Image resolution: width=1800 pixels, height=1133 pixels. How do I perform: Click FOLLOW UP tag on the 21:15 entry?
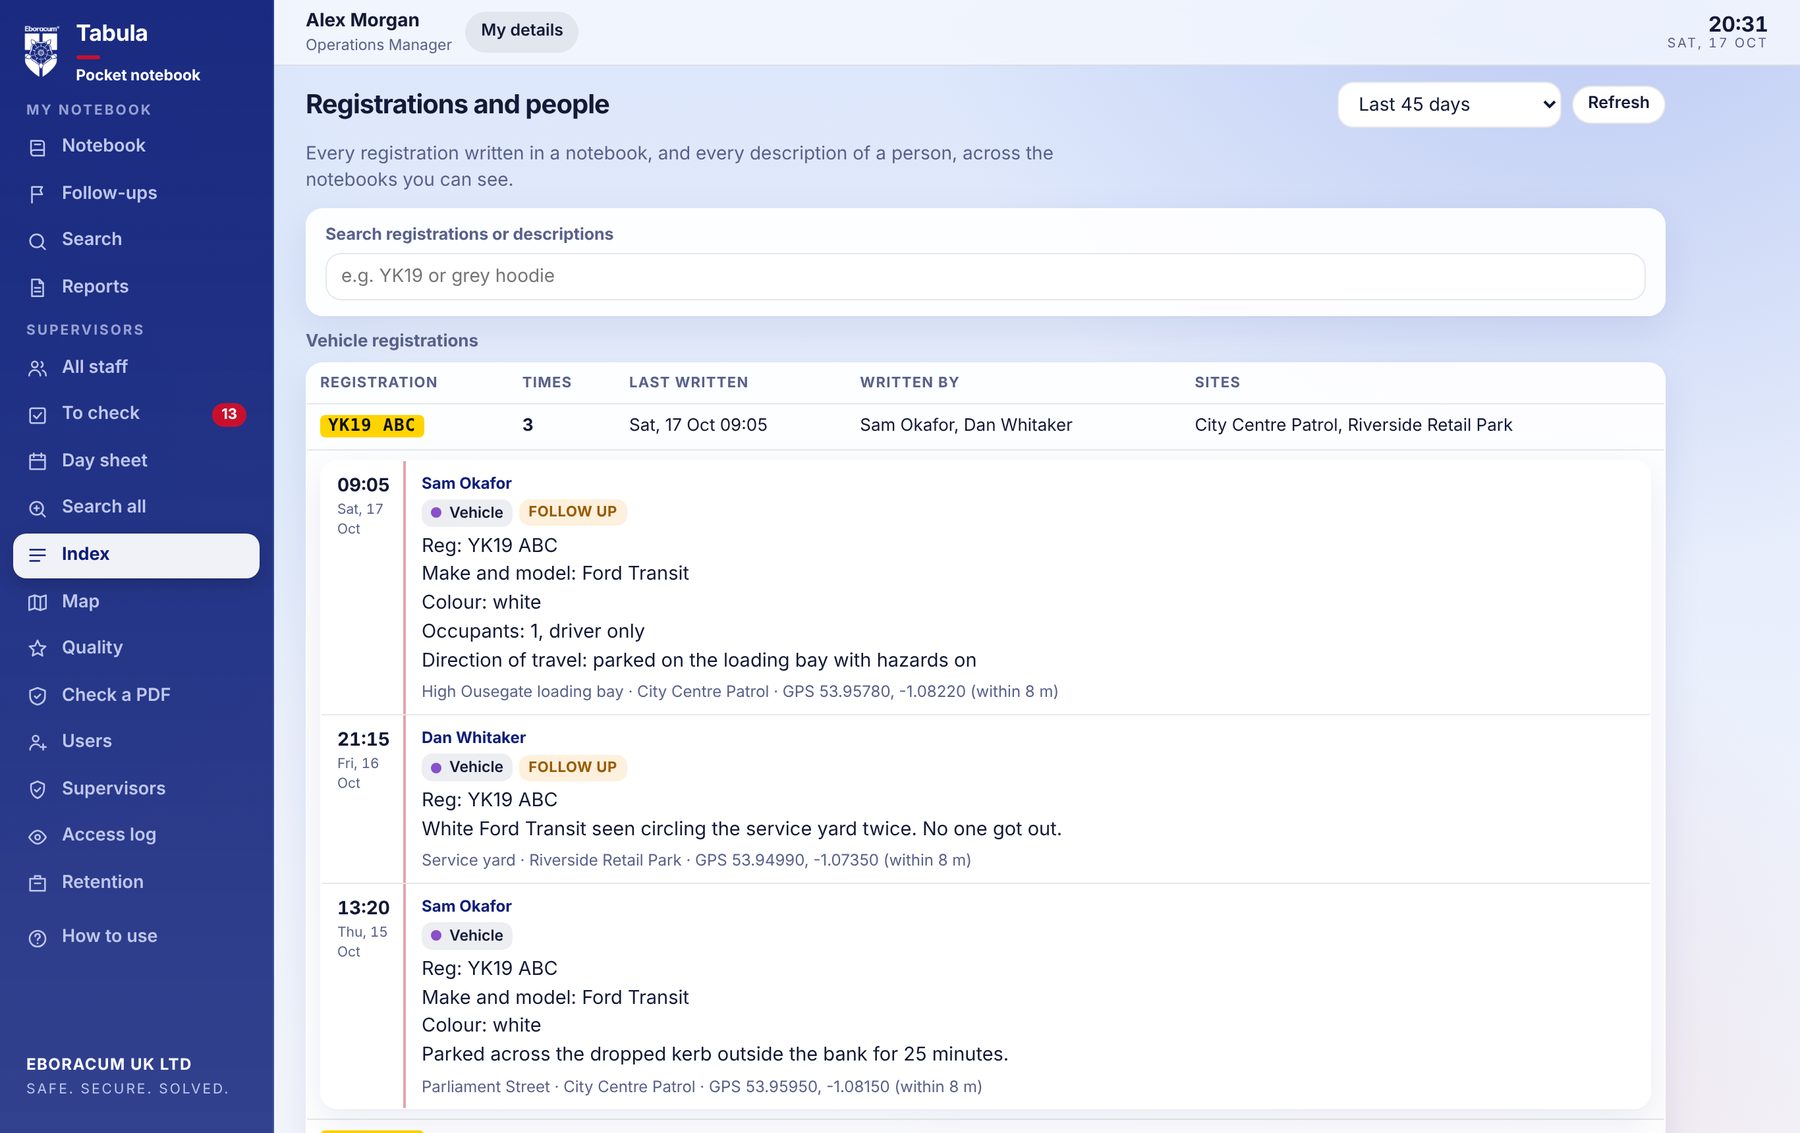(x=572, y=768)
